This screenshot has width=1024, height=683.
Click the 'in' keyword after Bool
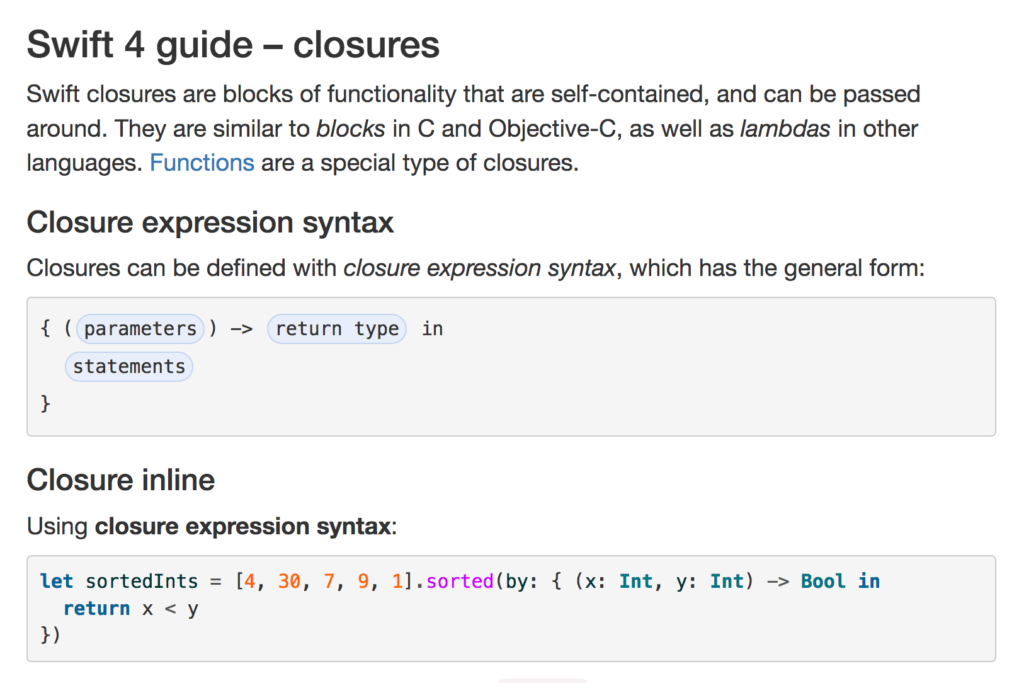coord(868,581)
